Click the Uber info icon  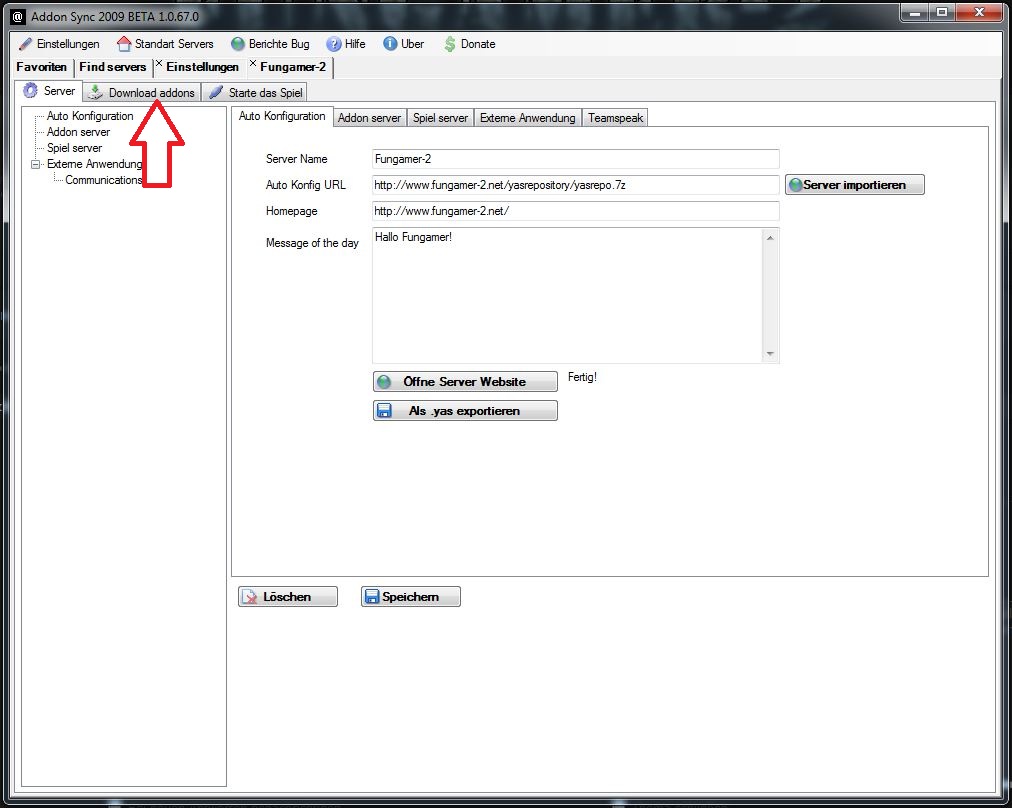[390, 44]
